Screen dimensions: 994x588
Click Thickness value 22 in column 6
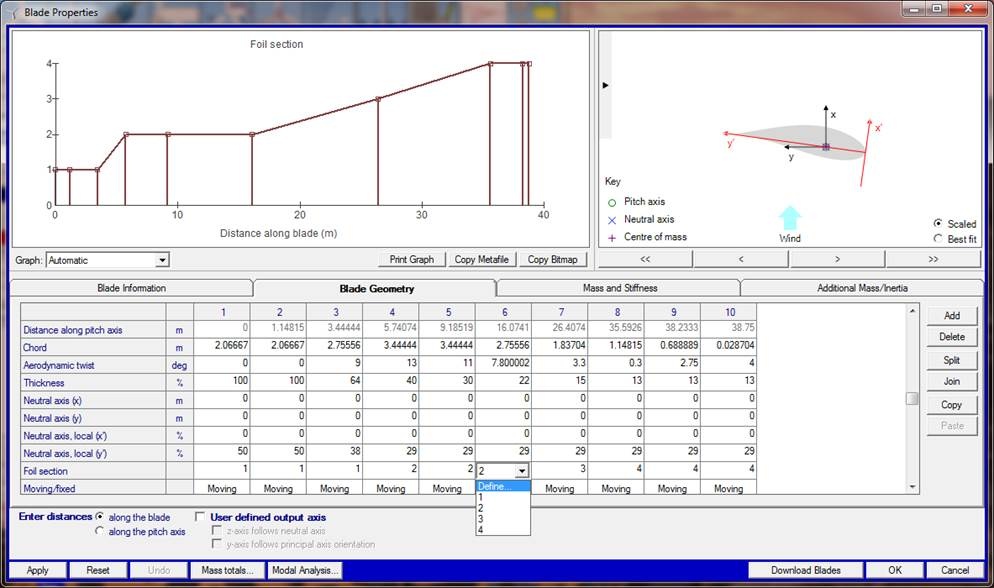(x=503, y=381)
